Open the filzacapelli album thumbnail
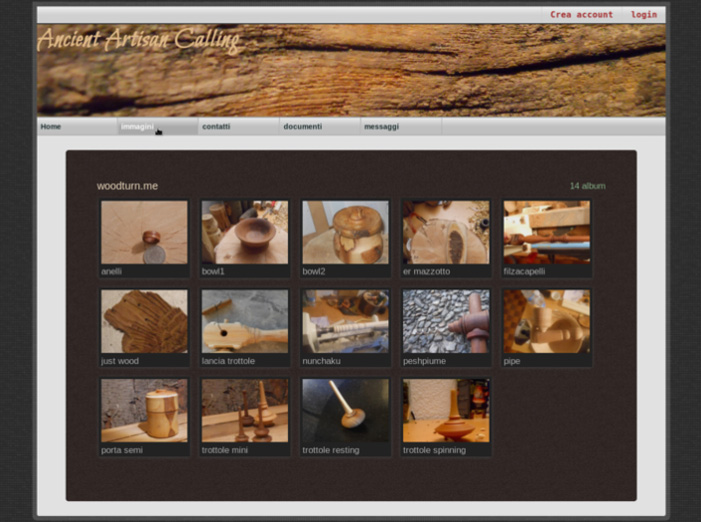The height and width of the screenshot is (522, 701). point(546,232)
